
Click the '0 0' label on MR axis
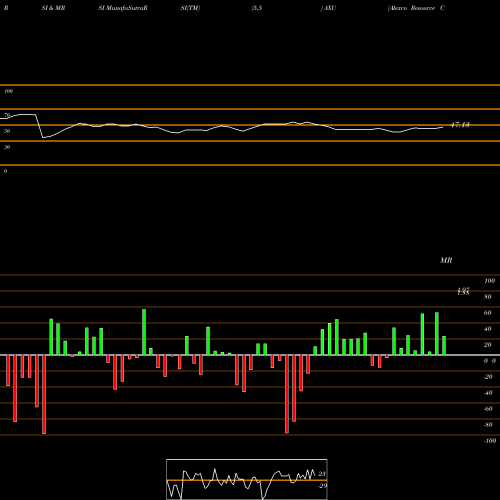tap(490, 361)
